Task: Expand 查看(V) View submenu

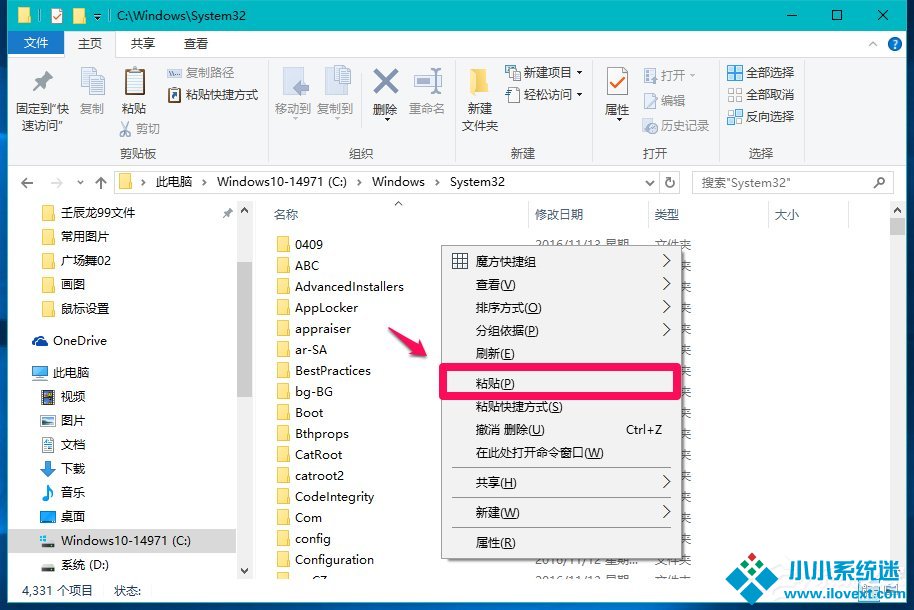Action: coord(561,285)
